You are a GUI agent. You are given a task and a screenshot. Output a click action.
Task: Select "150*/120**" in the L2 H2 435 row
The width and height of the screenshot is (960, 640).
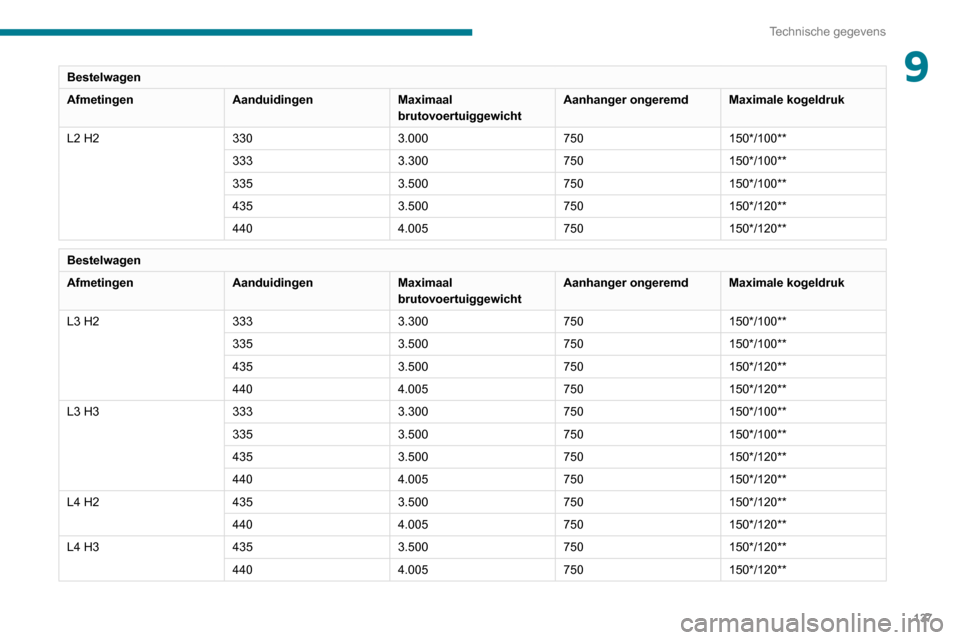pyautogui.click(x=757, y=206)
